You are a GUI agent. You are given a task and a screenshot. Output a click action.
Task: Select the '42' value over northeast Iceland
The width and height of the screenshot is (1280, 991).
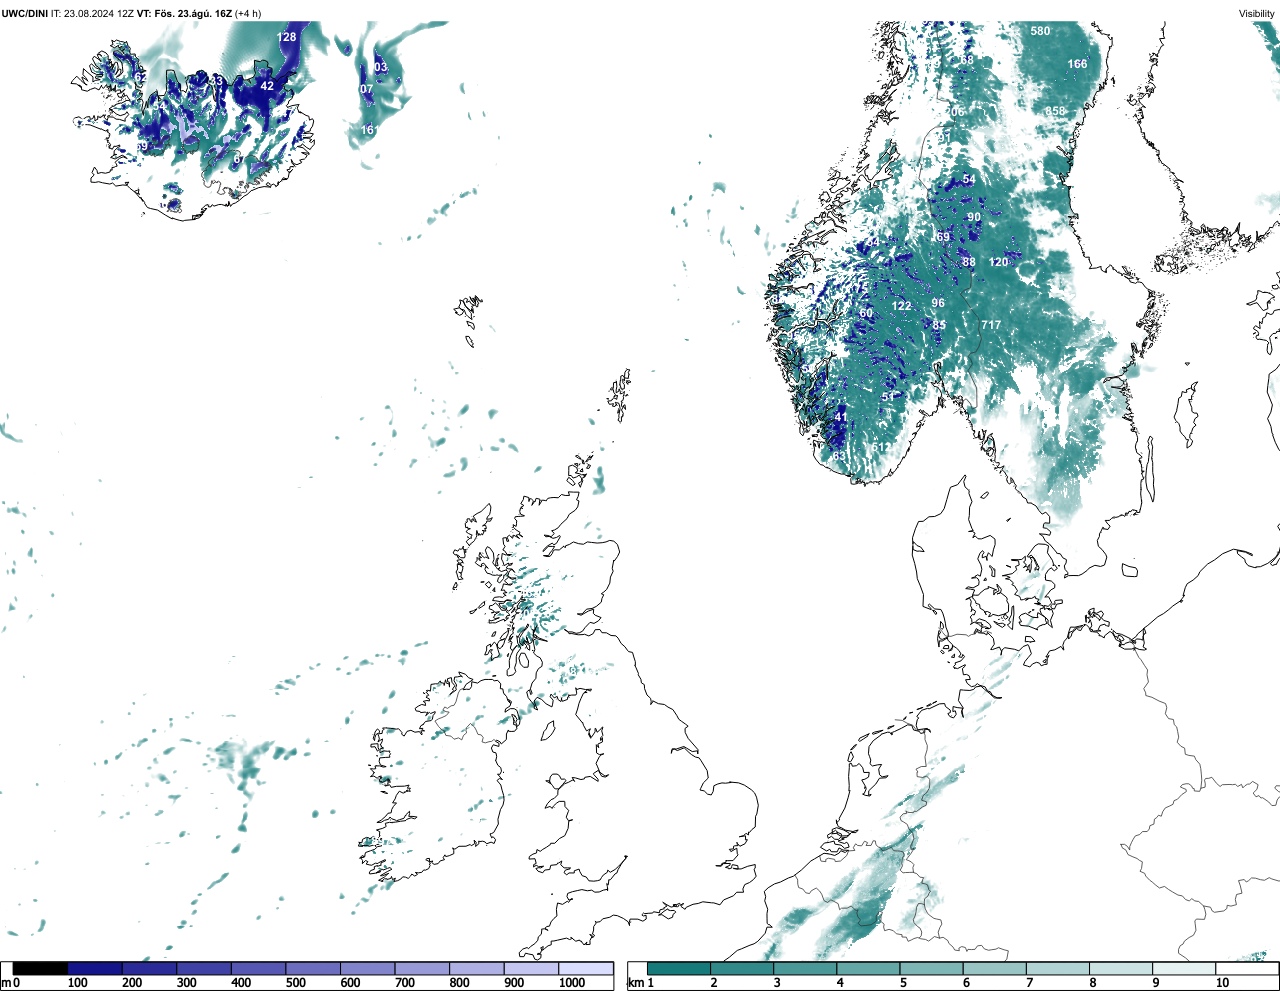click(x=267, y=86)
